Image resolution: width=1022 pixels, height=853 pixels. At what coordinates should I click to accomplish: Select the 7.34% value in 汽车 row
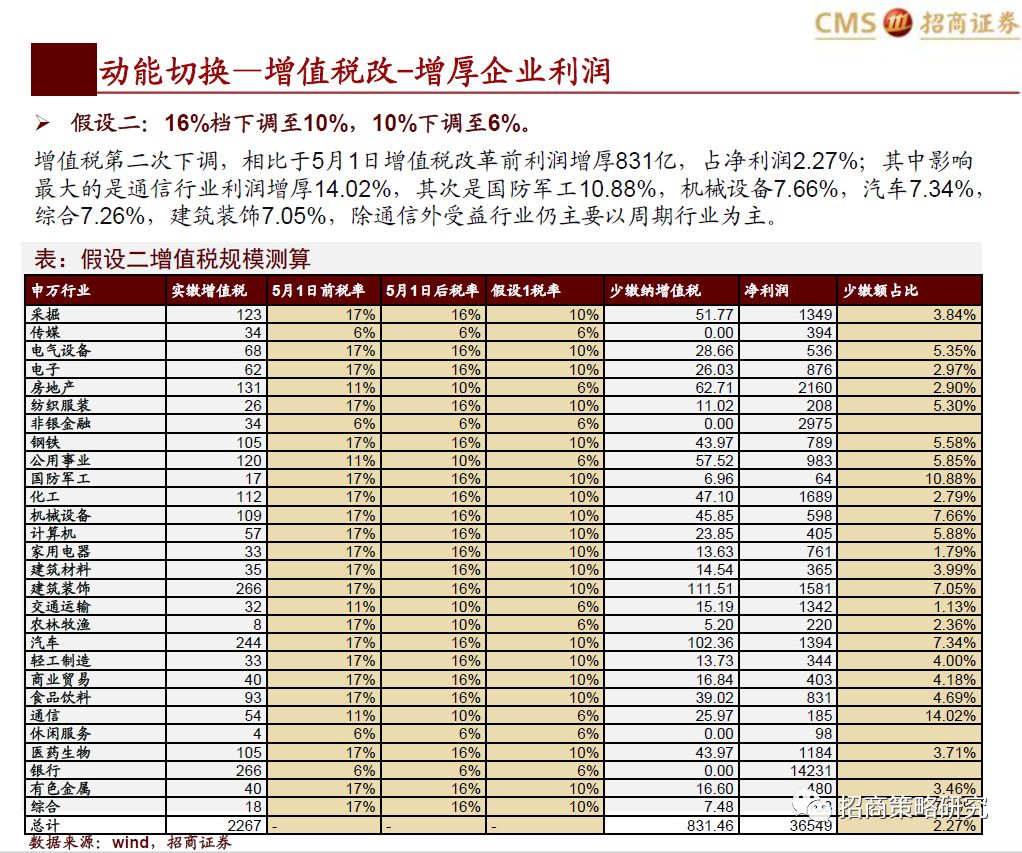pyautogui.click(x=954, y=643)
